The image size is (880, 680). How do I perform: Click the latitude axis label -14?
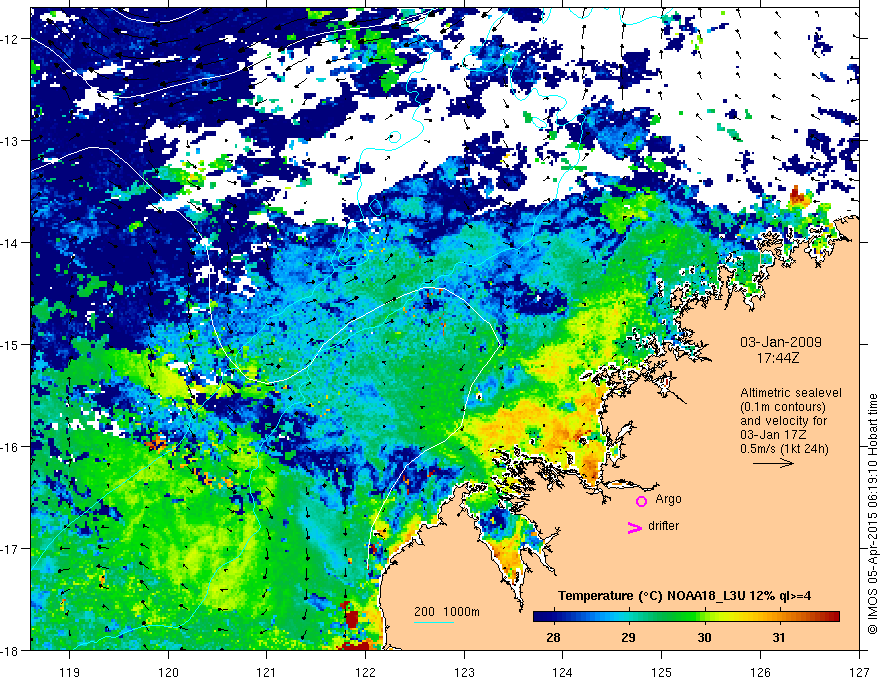(10, 243)
